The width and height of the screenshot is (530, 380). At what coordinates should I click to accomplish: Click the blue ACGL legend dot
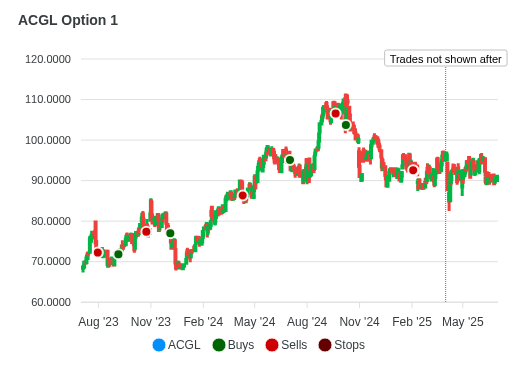point(159,345)
